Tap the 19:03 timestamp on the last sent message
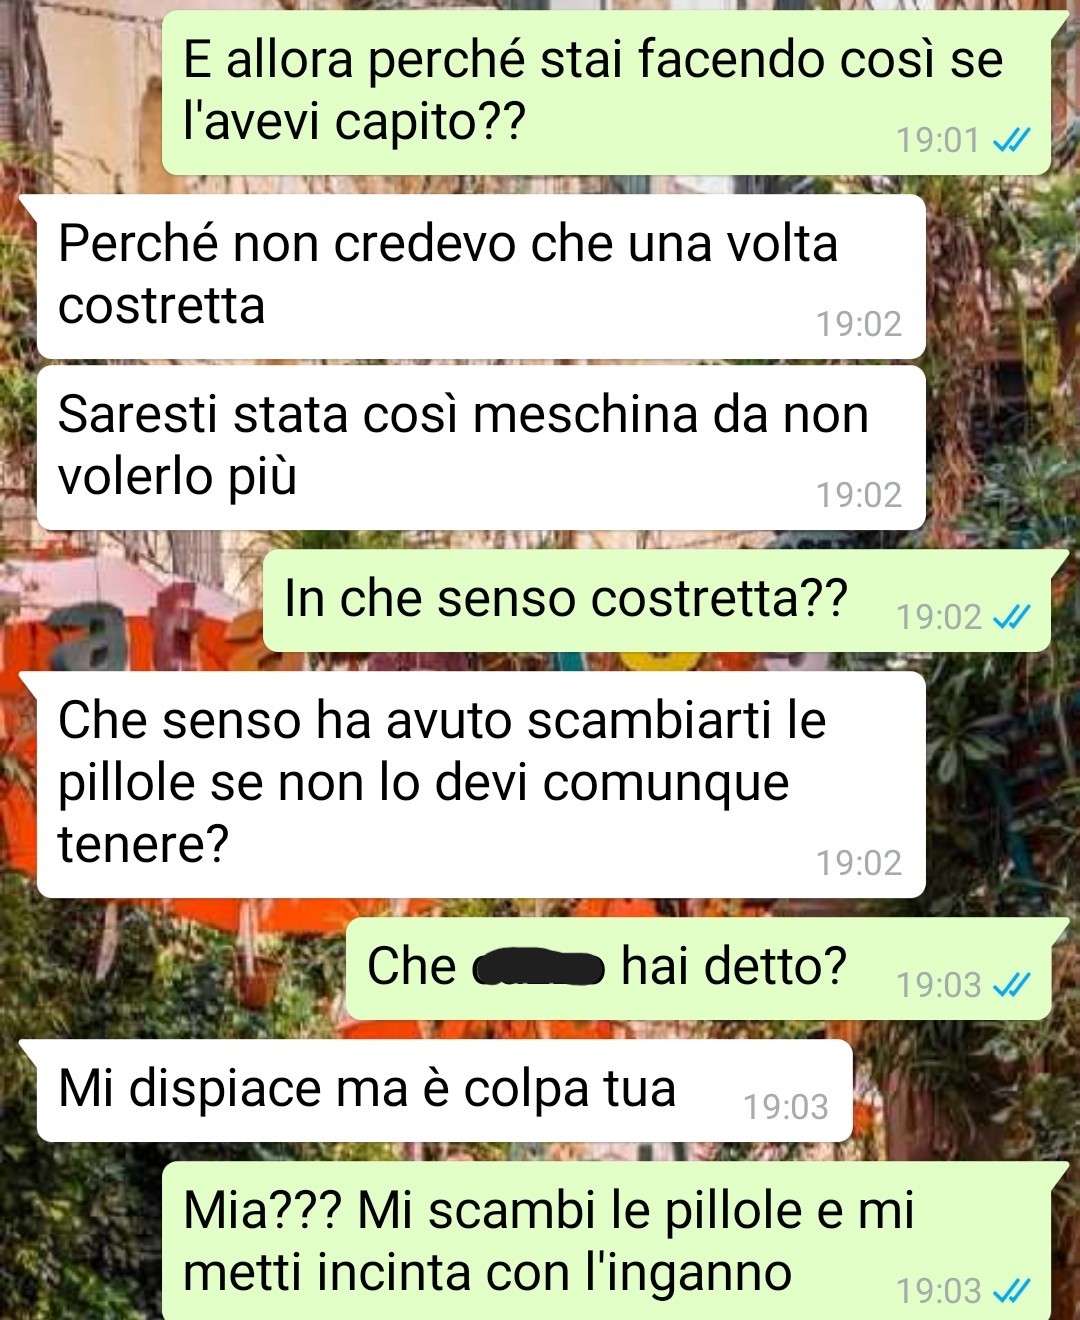This screenshot has width=1080, height=1320. [x=938, y=1291]
